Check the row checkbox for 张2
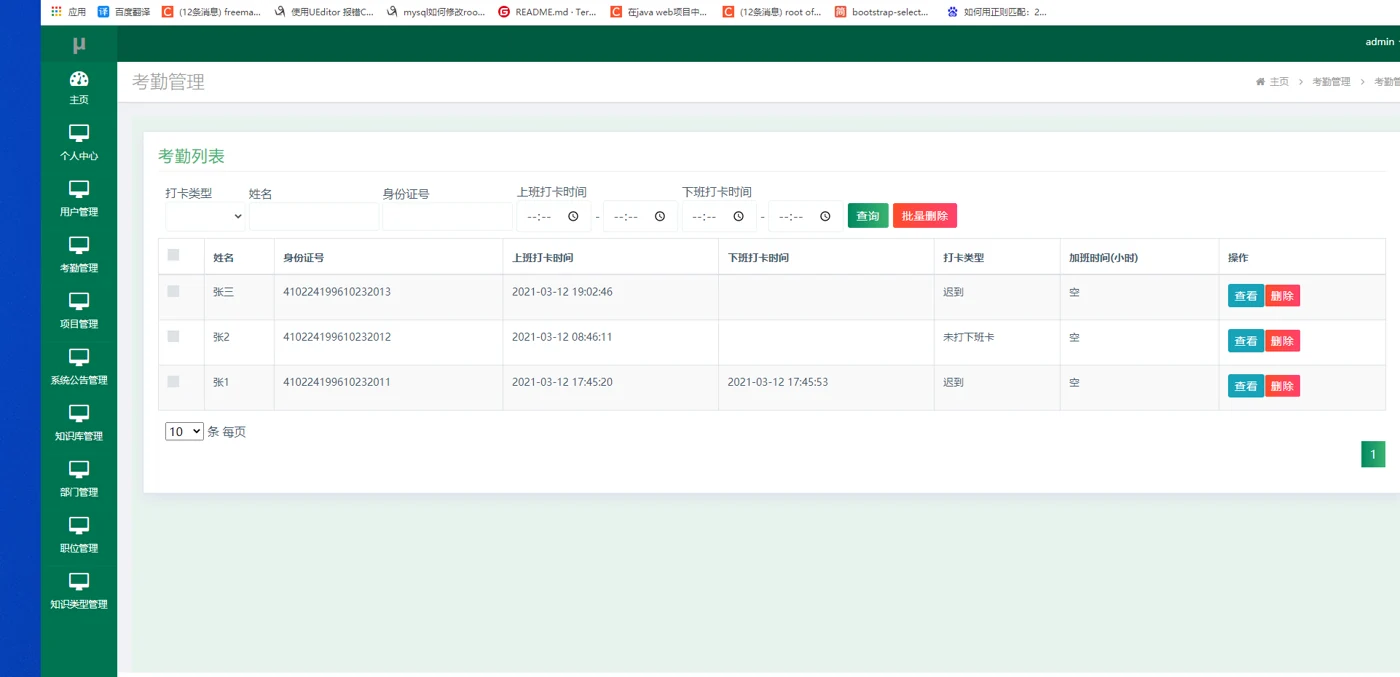The image size is (1400, 677). pos(173,336)
